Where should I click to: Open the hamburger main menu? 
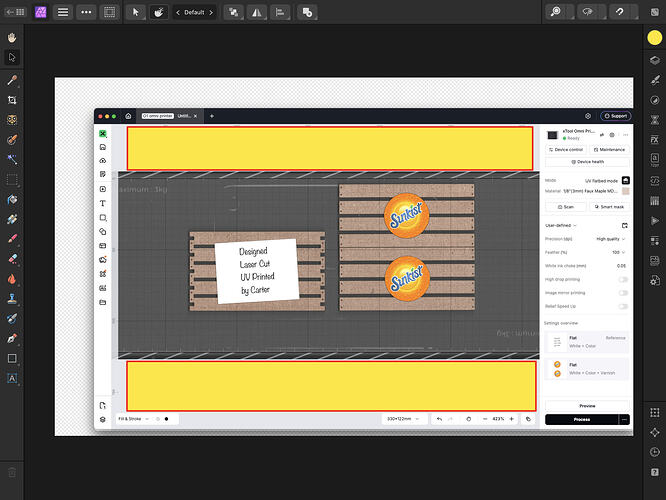tap(63, 12)
